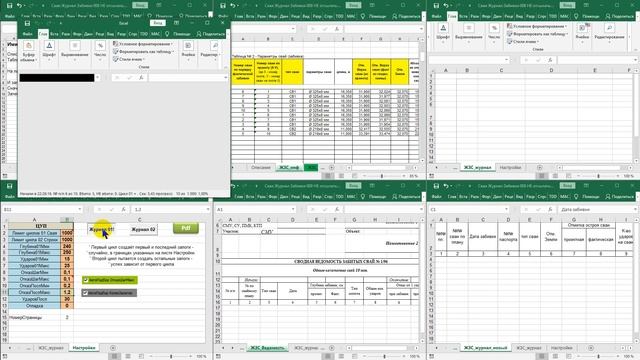Screen dimensions: 640x360
Task: Click fx insert function in top-right window
Action: 550,60
